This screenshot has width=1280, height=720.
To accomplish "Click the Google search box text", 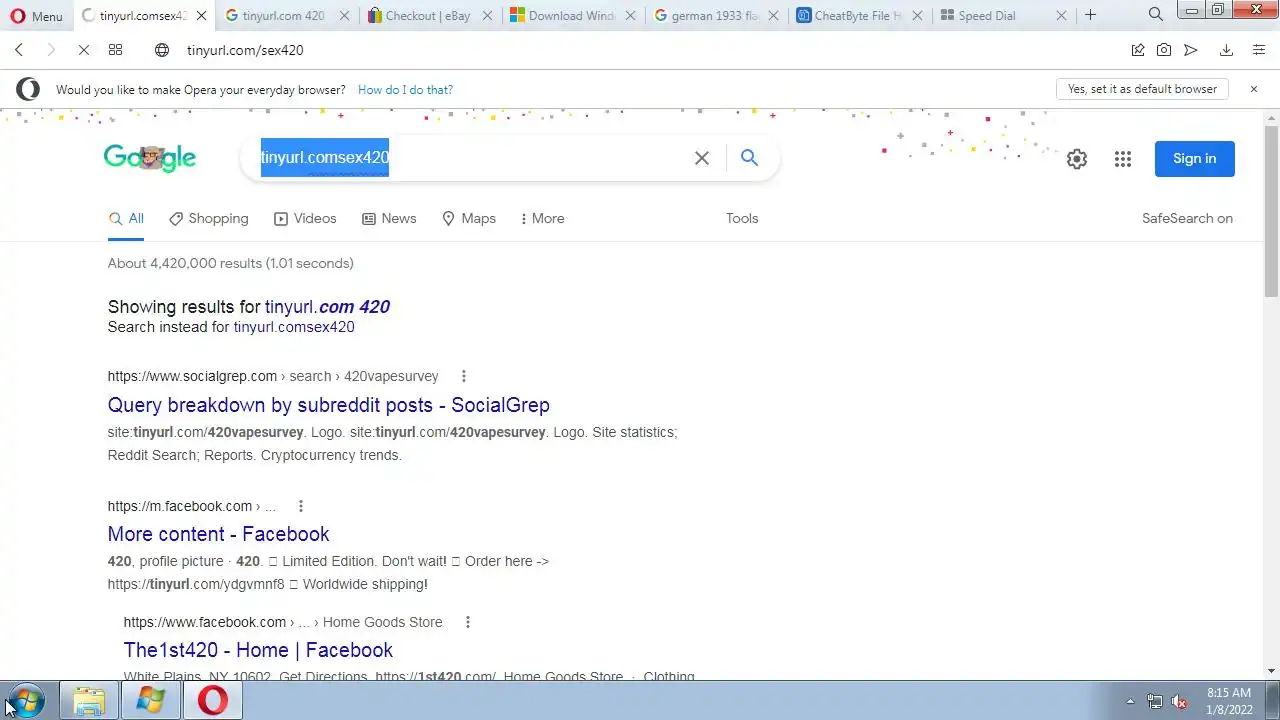I will click(324, 157).
